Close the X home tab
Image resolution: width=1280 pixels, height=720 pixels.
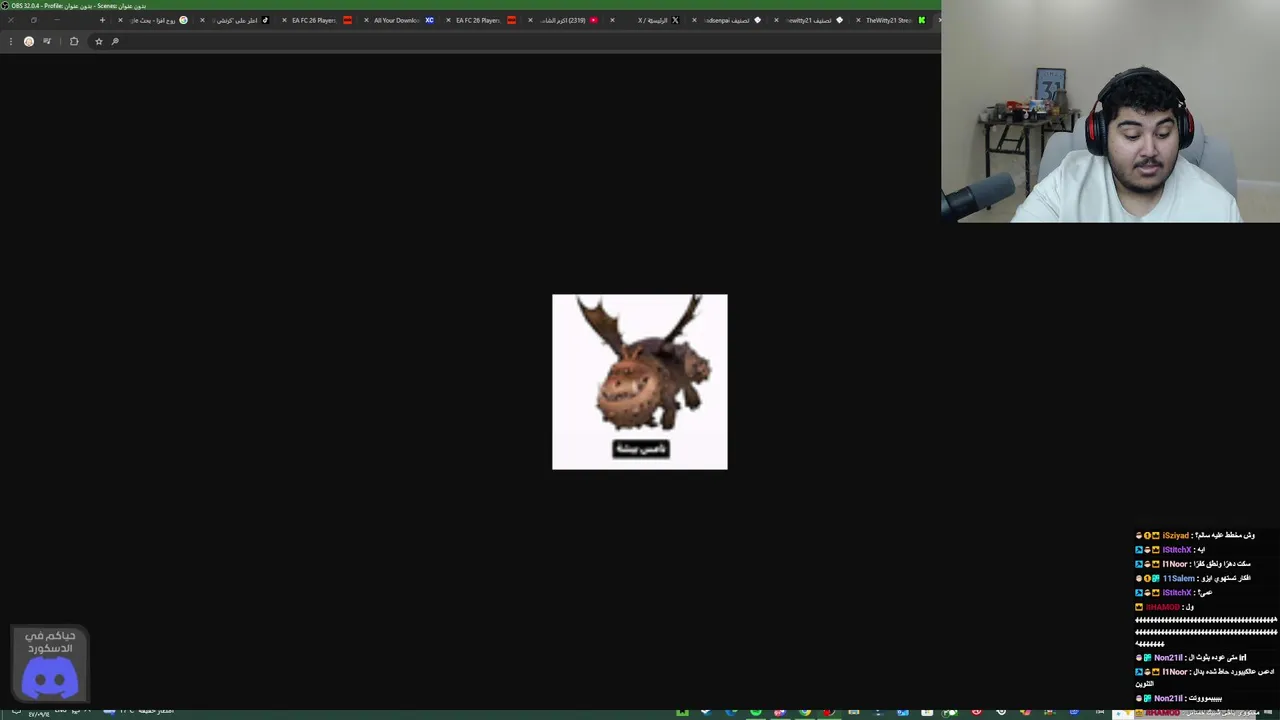click(612, 20)
